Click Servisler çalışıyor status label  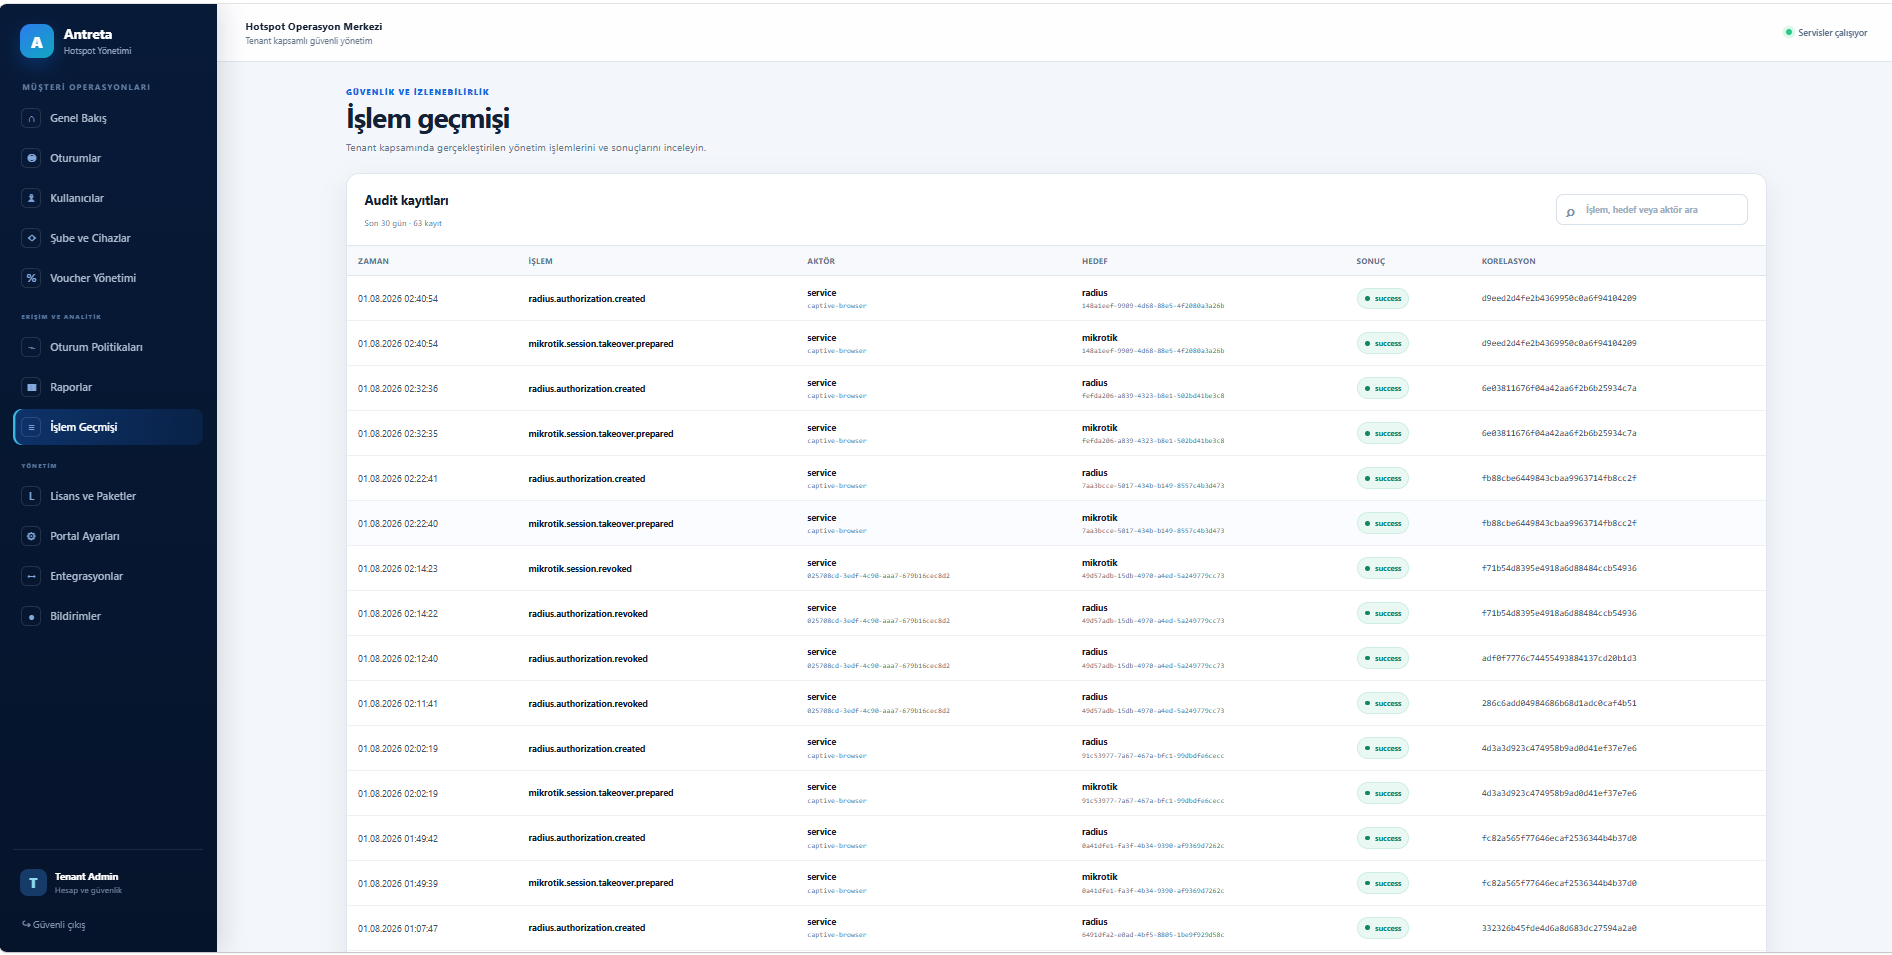(x=1832, y=33)
